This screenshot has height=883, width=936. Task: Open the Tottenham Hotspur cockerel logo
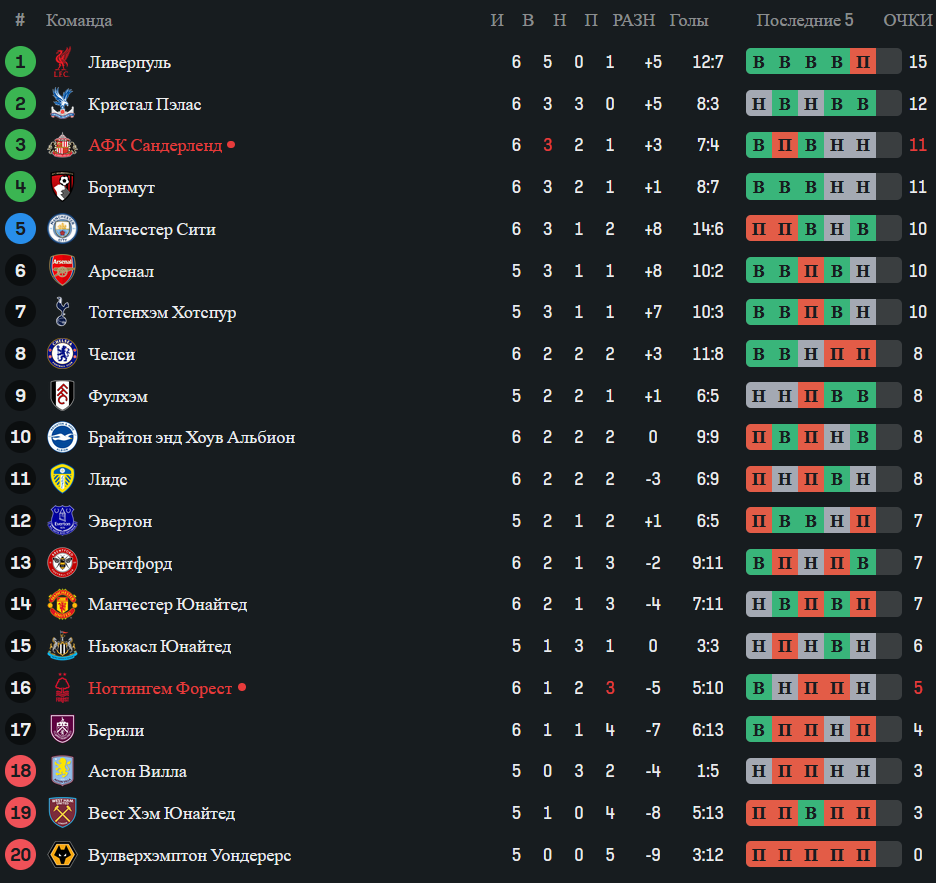point(62,312)
